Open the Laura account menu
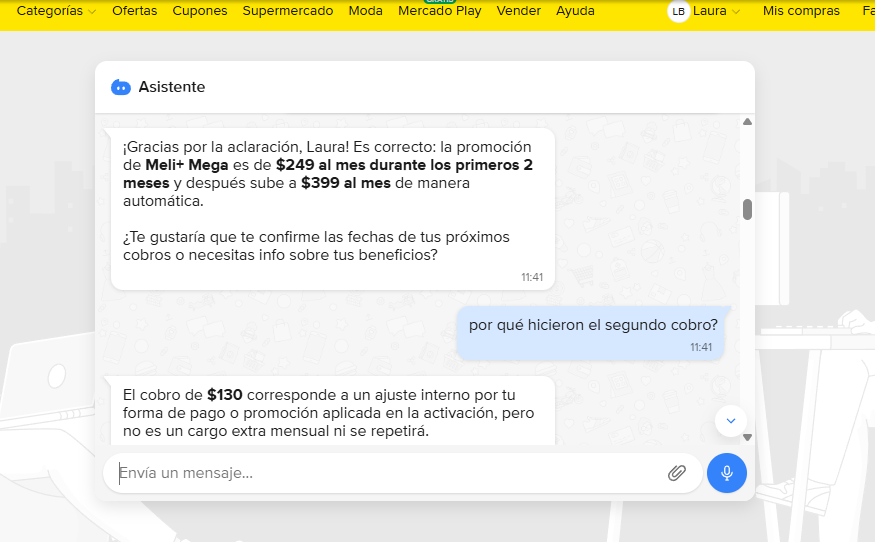 pos(716,11)
